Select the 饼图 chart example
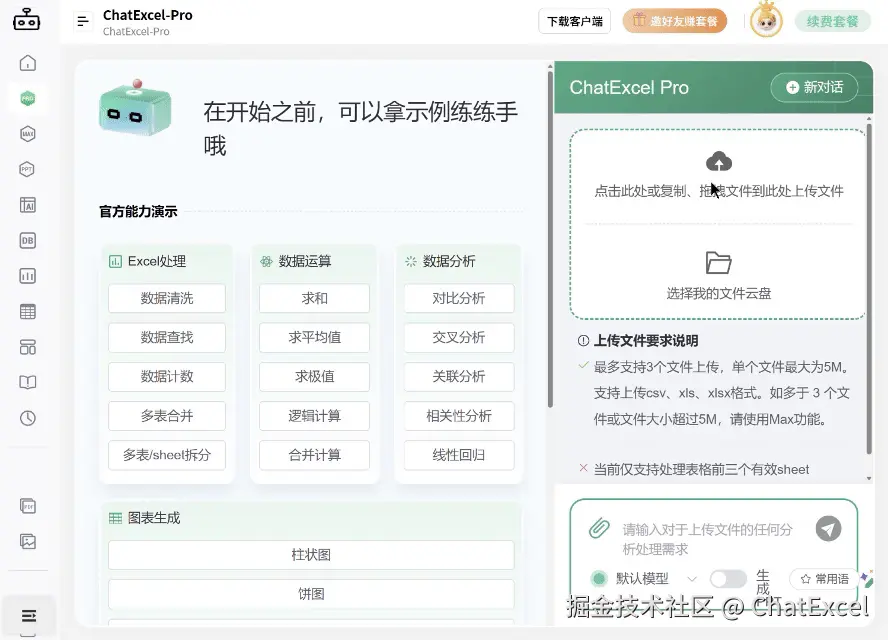Viewport: 888px width, 640px height. click(311, 594)
